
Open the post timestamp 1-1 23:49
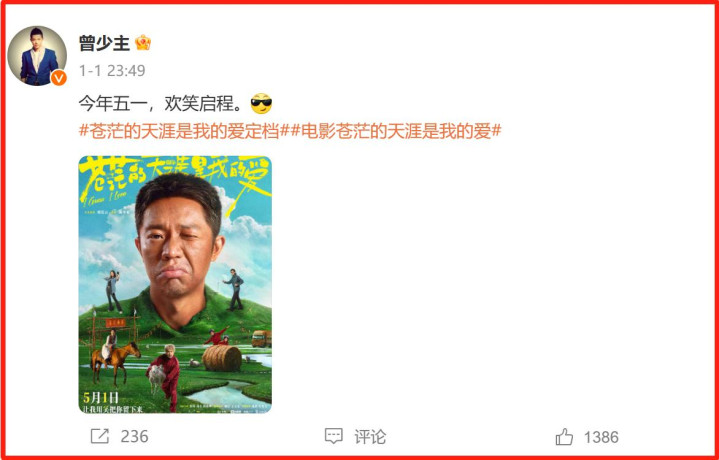click(112, 71)
